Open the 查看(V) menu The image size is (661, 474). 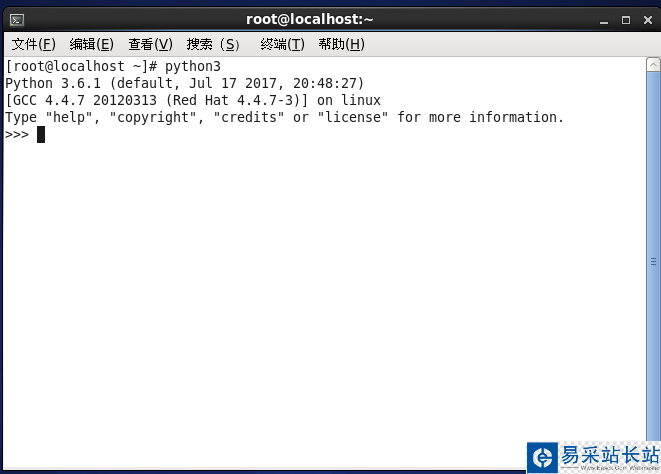tap(150, 44)
